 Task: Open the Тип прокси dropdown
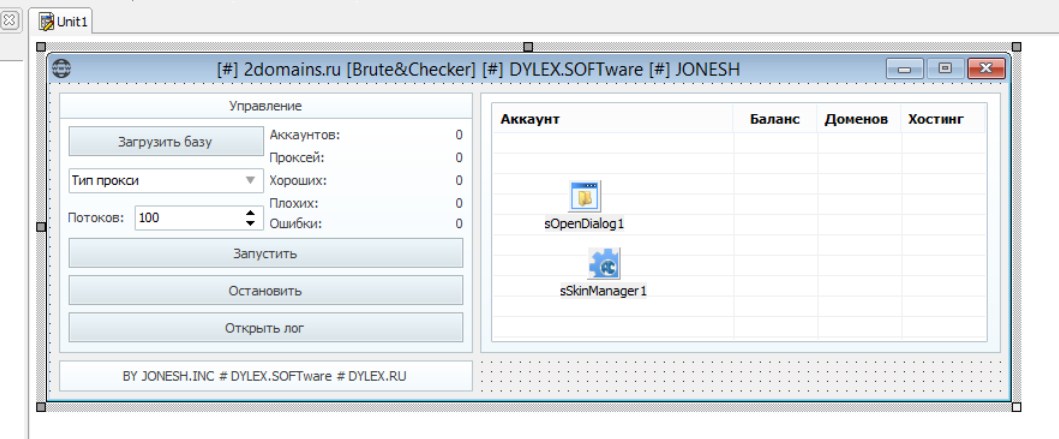click(x=165, y=180)
